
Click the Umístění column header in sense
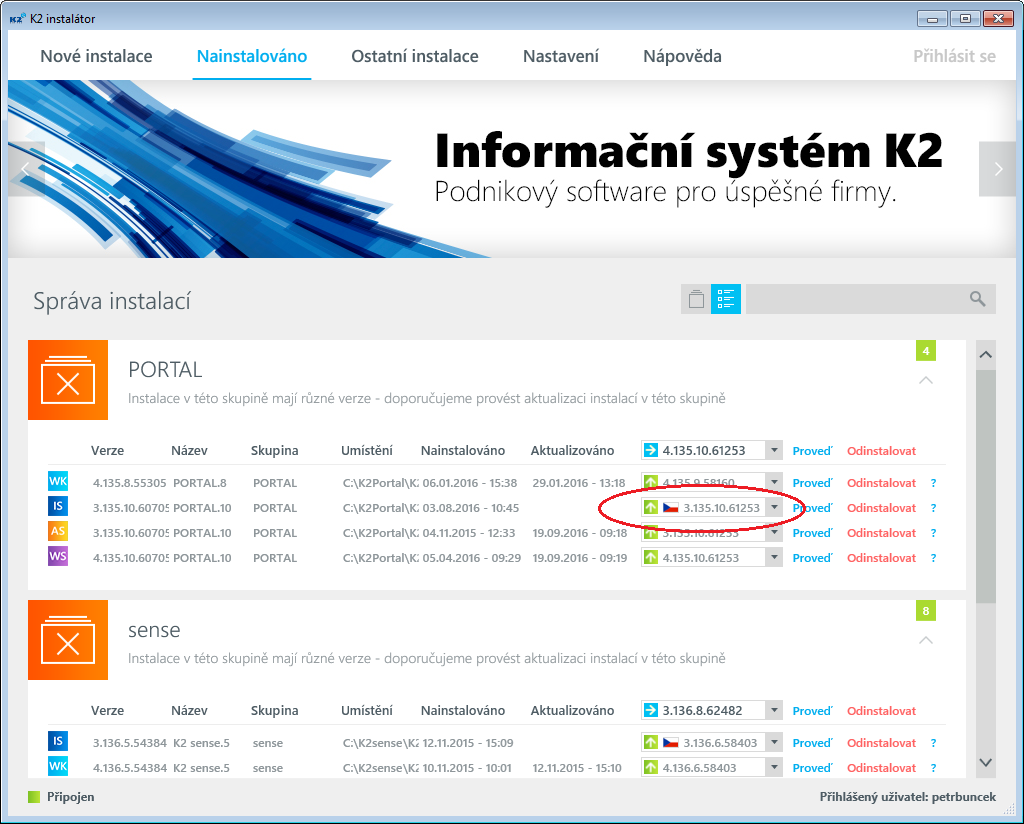click(366, 710)
